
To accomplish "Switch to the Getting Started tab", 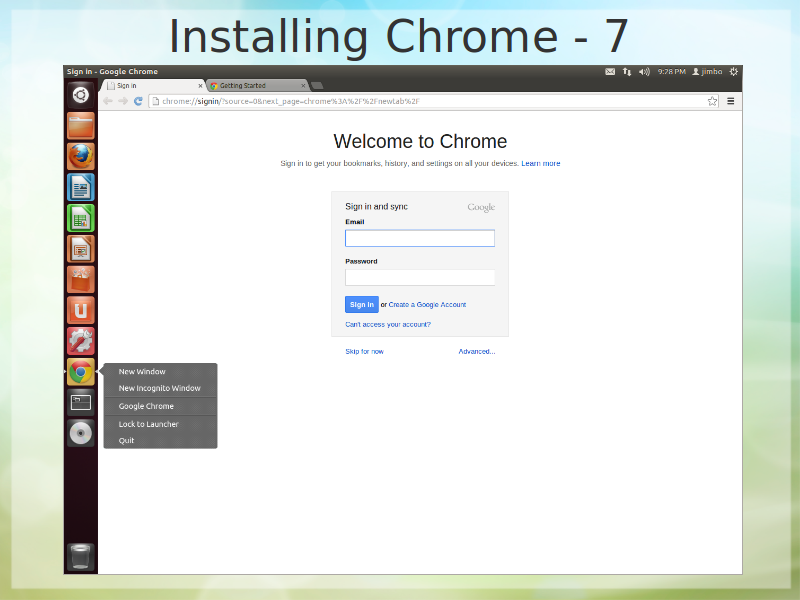I will click(258, 86).
